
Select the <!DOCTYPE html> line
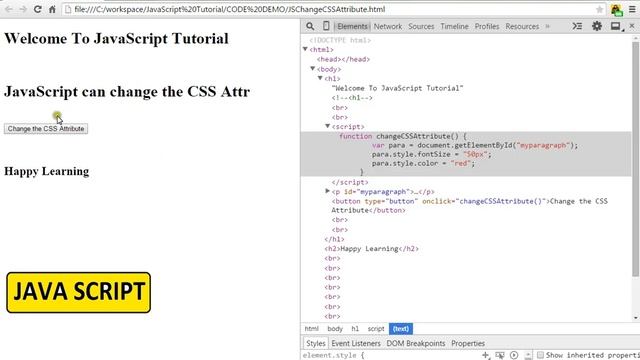point(340,40)
